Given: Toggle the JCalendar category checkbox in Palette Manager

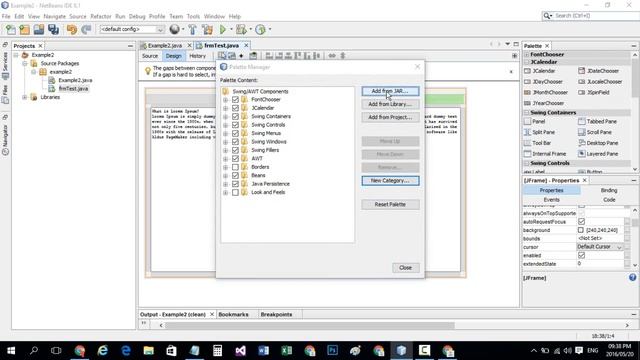Looking at the screenshot, I should pyautogui.click(x=236, y=108).
